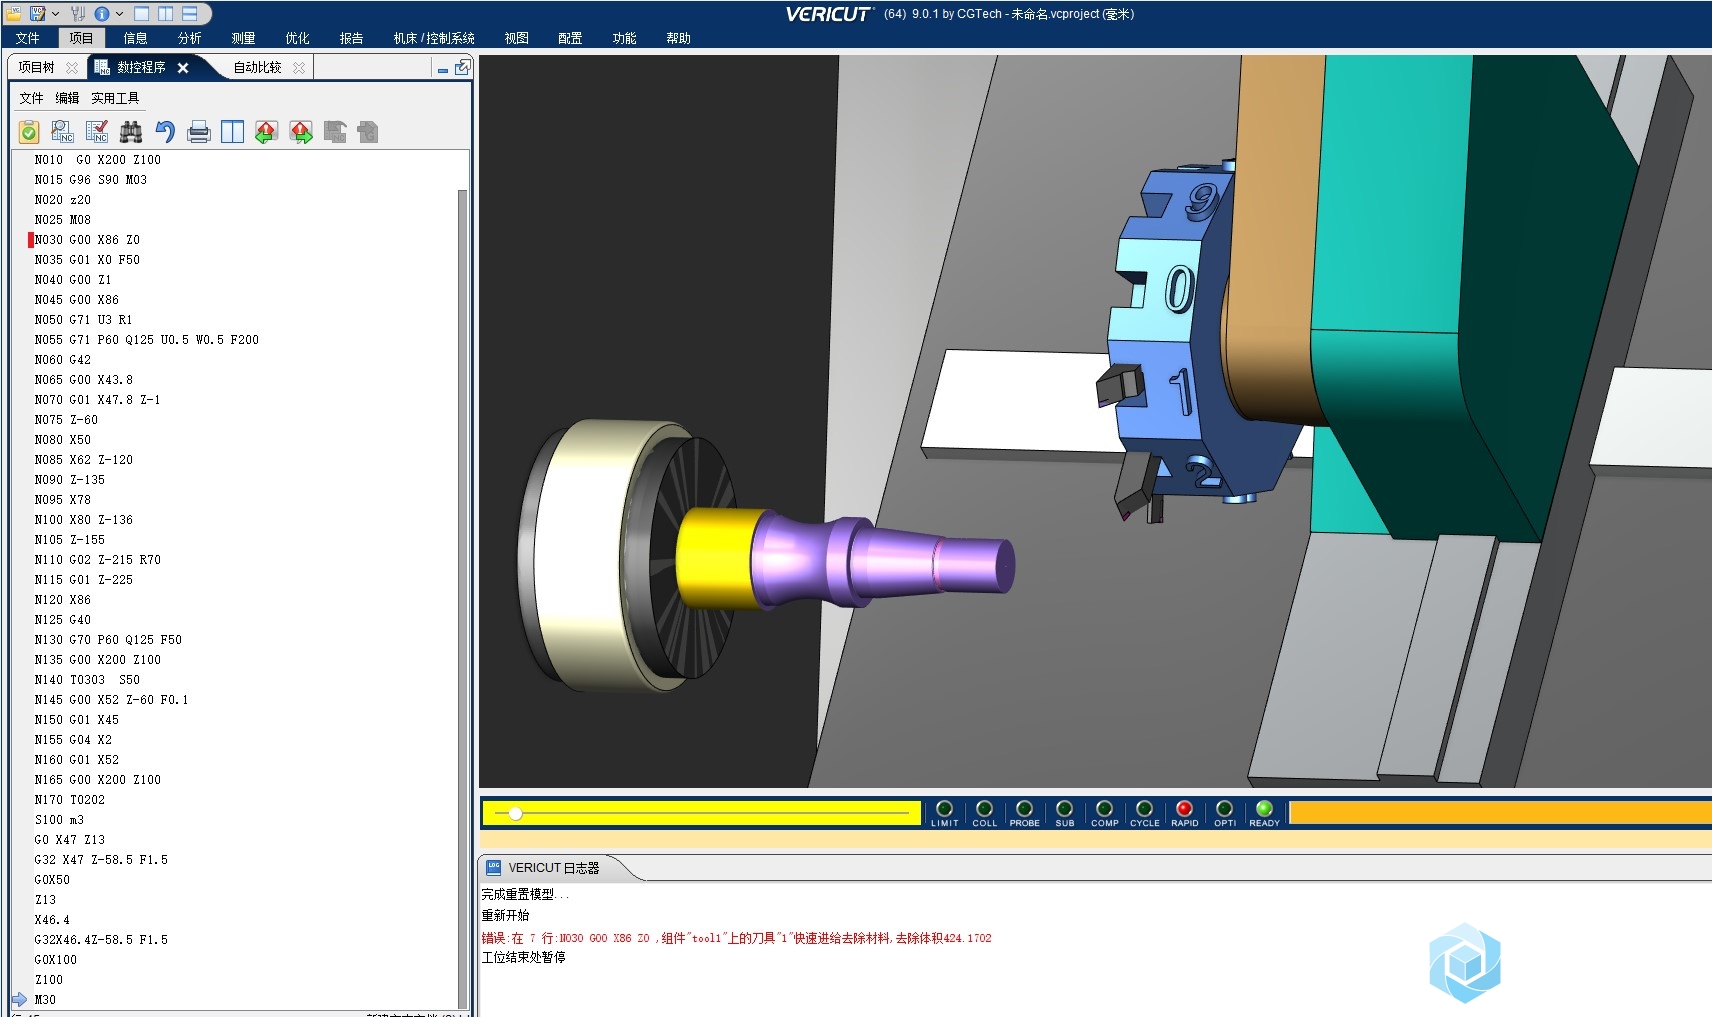Switch to two horizontal views layout
Screen dimensions: 1712x1017
(x=189, y=13)
